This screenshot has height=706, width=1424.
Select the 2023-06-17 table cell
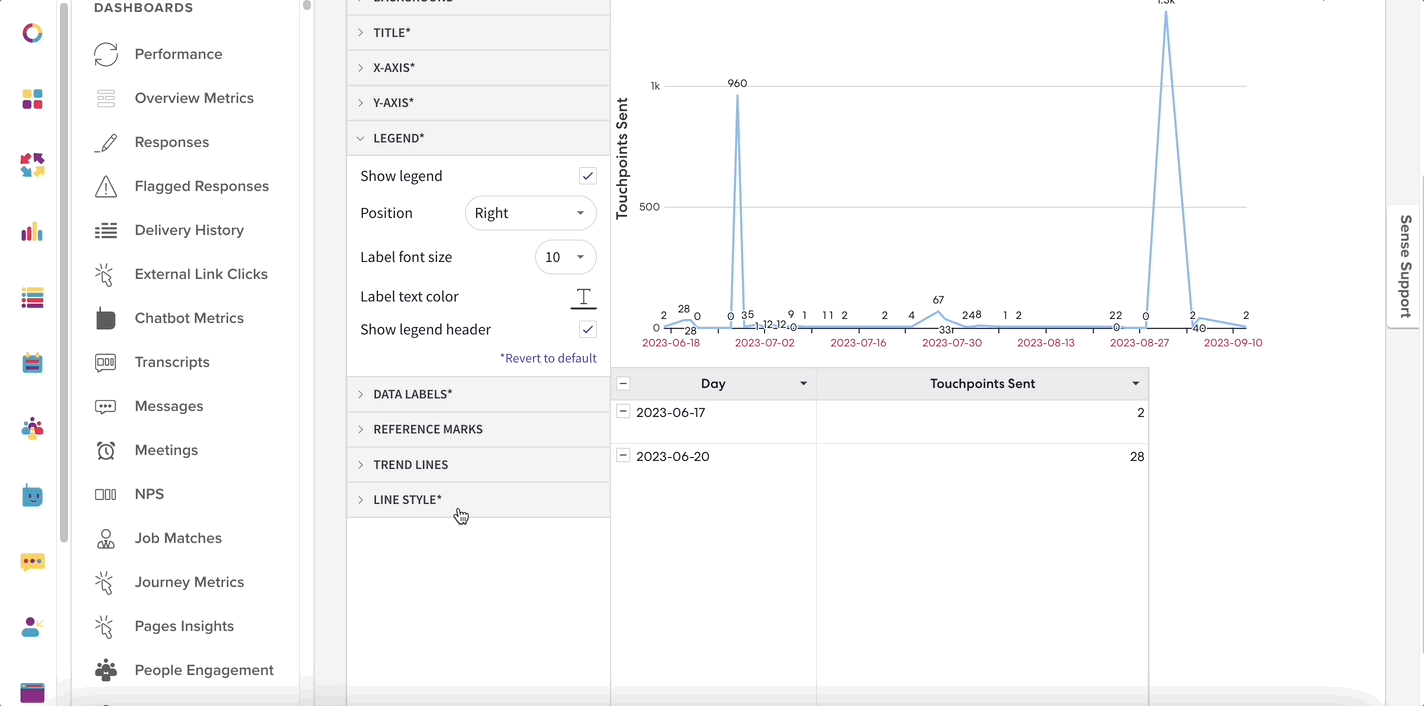point(714,422)
